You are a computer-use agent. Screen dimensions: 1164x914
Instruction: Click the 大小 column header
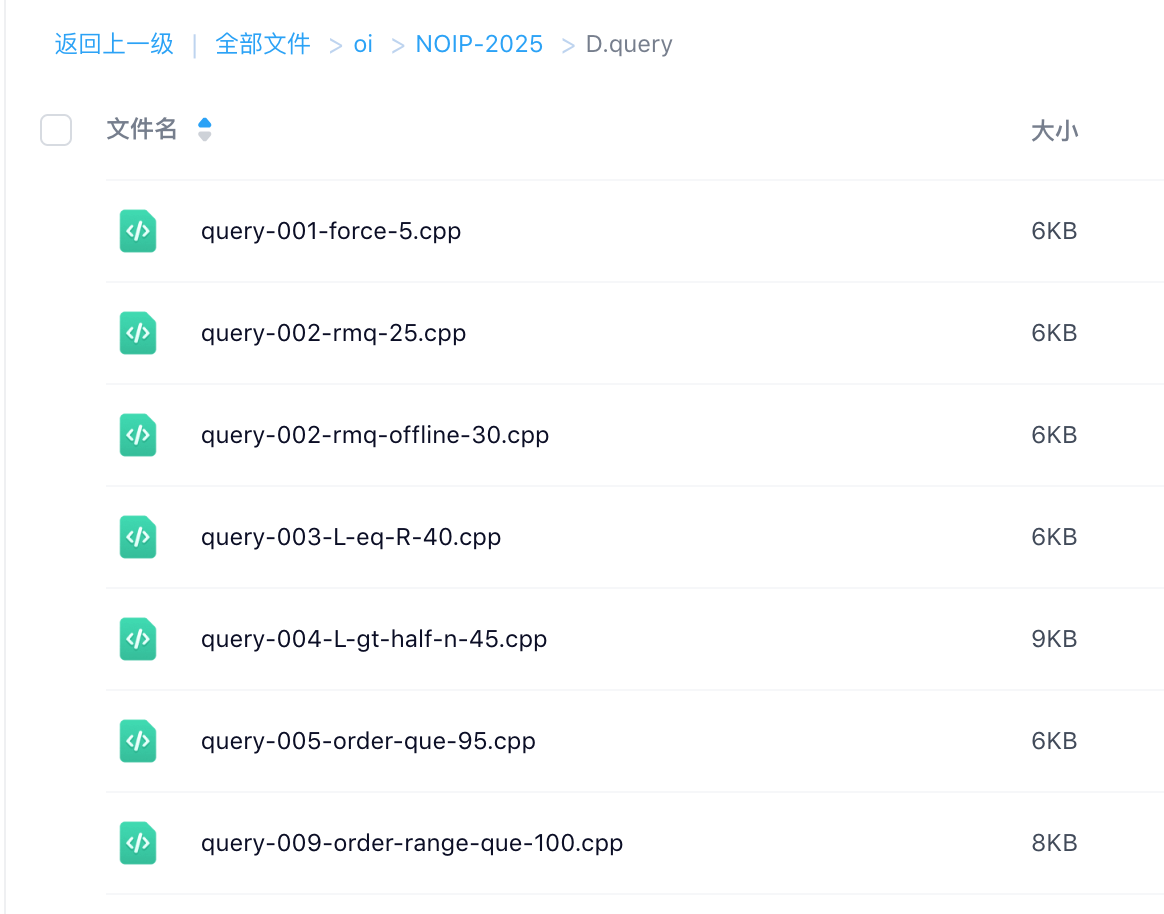tap(1054, 130)
